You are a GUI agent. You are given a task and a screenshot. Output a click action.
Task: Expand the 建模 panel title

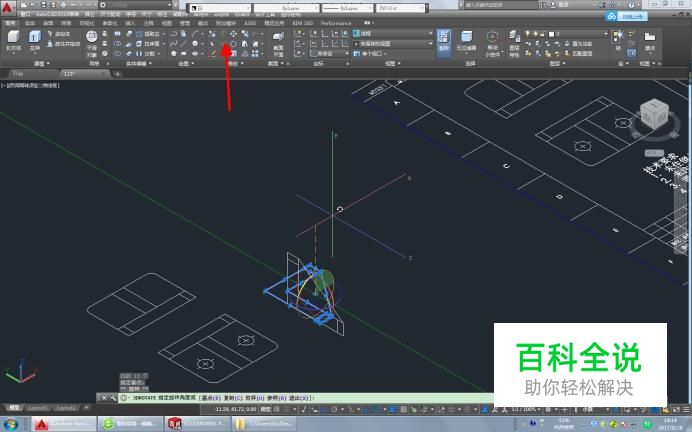(41, 64)
